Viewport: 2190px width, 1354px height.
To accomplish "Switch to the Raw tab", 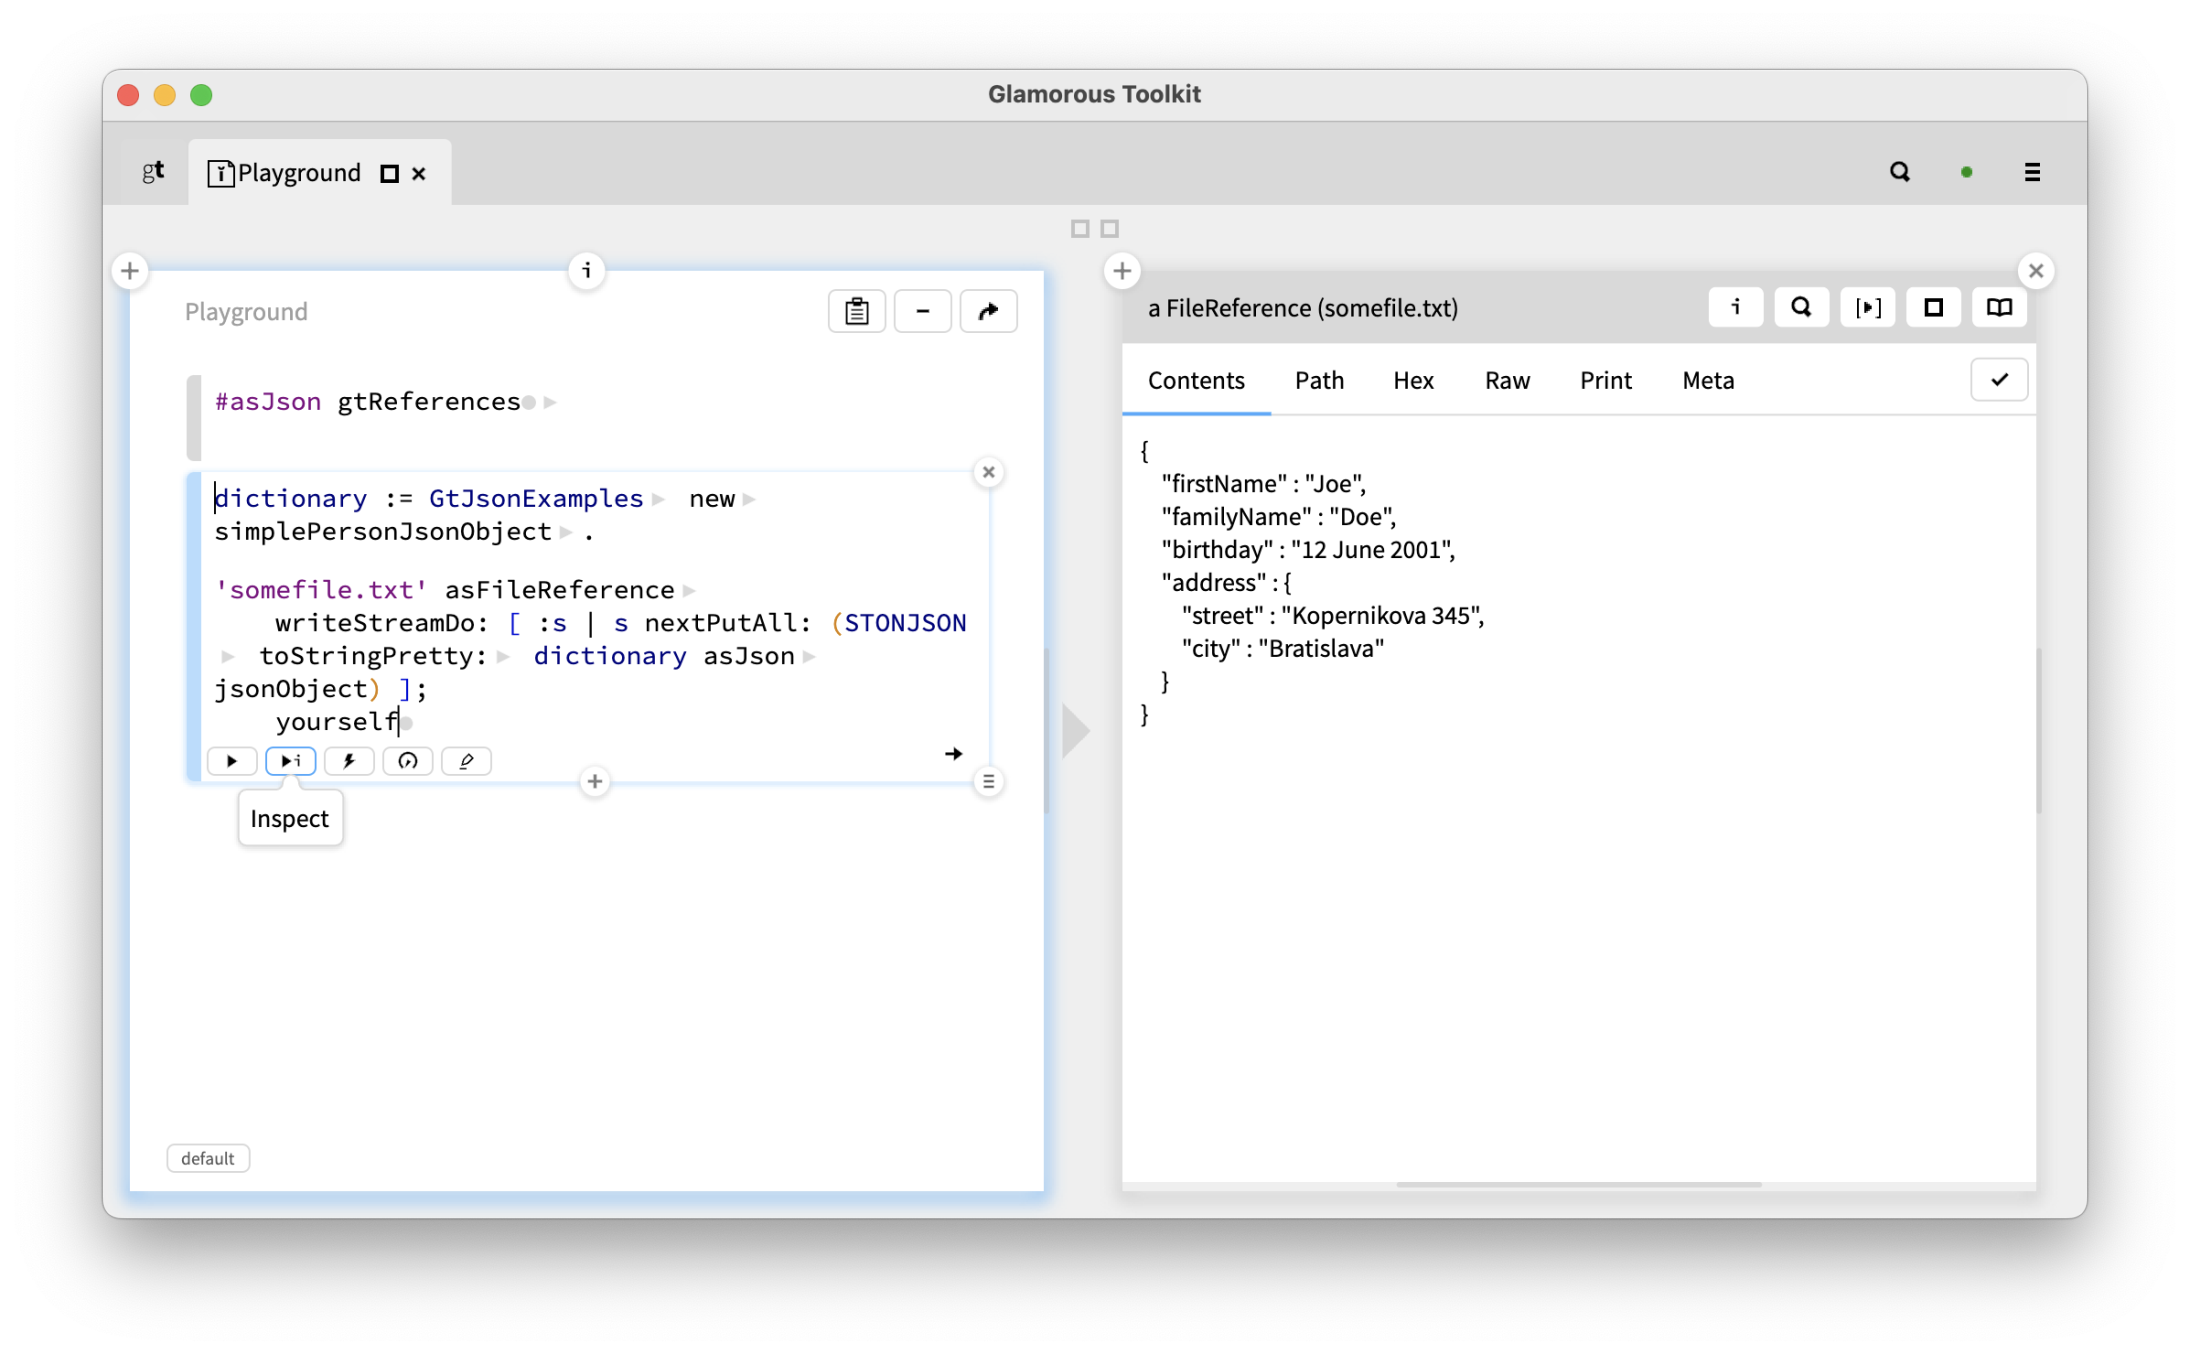I will 1507,381.
